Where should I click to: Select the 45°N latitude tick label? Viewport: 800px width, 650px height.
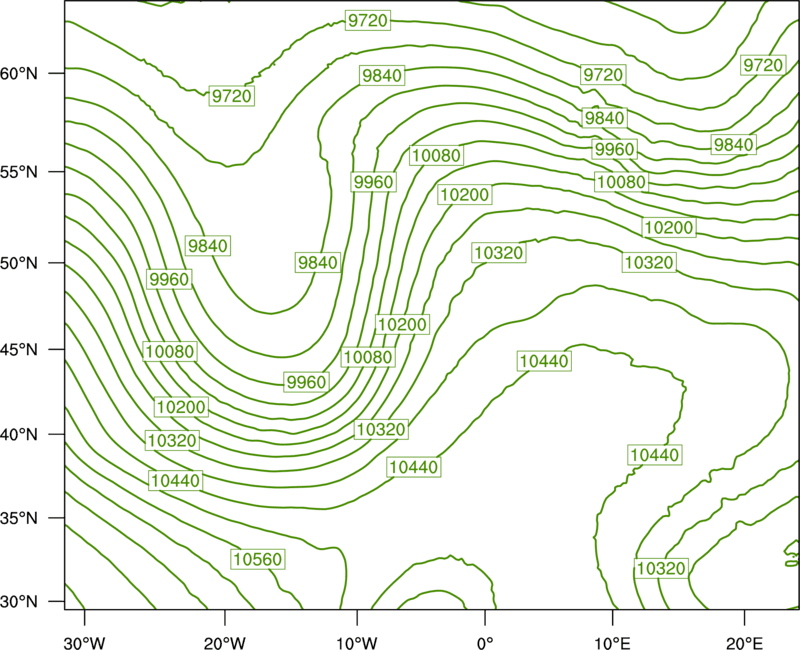19,349
